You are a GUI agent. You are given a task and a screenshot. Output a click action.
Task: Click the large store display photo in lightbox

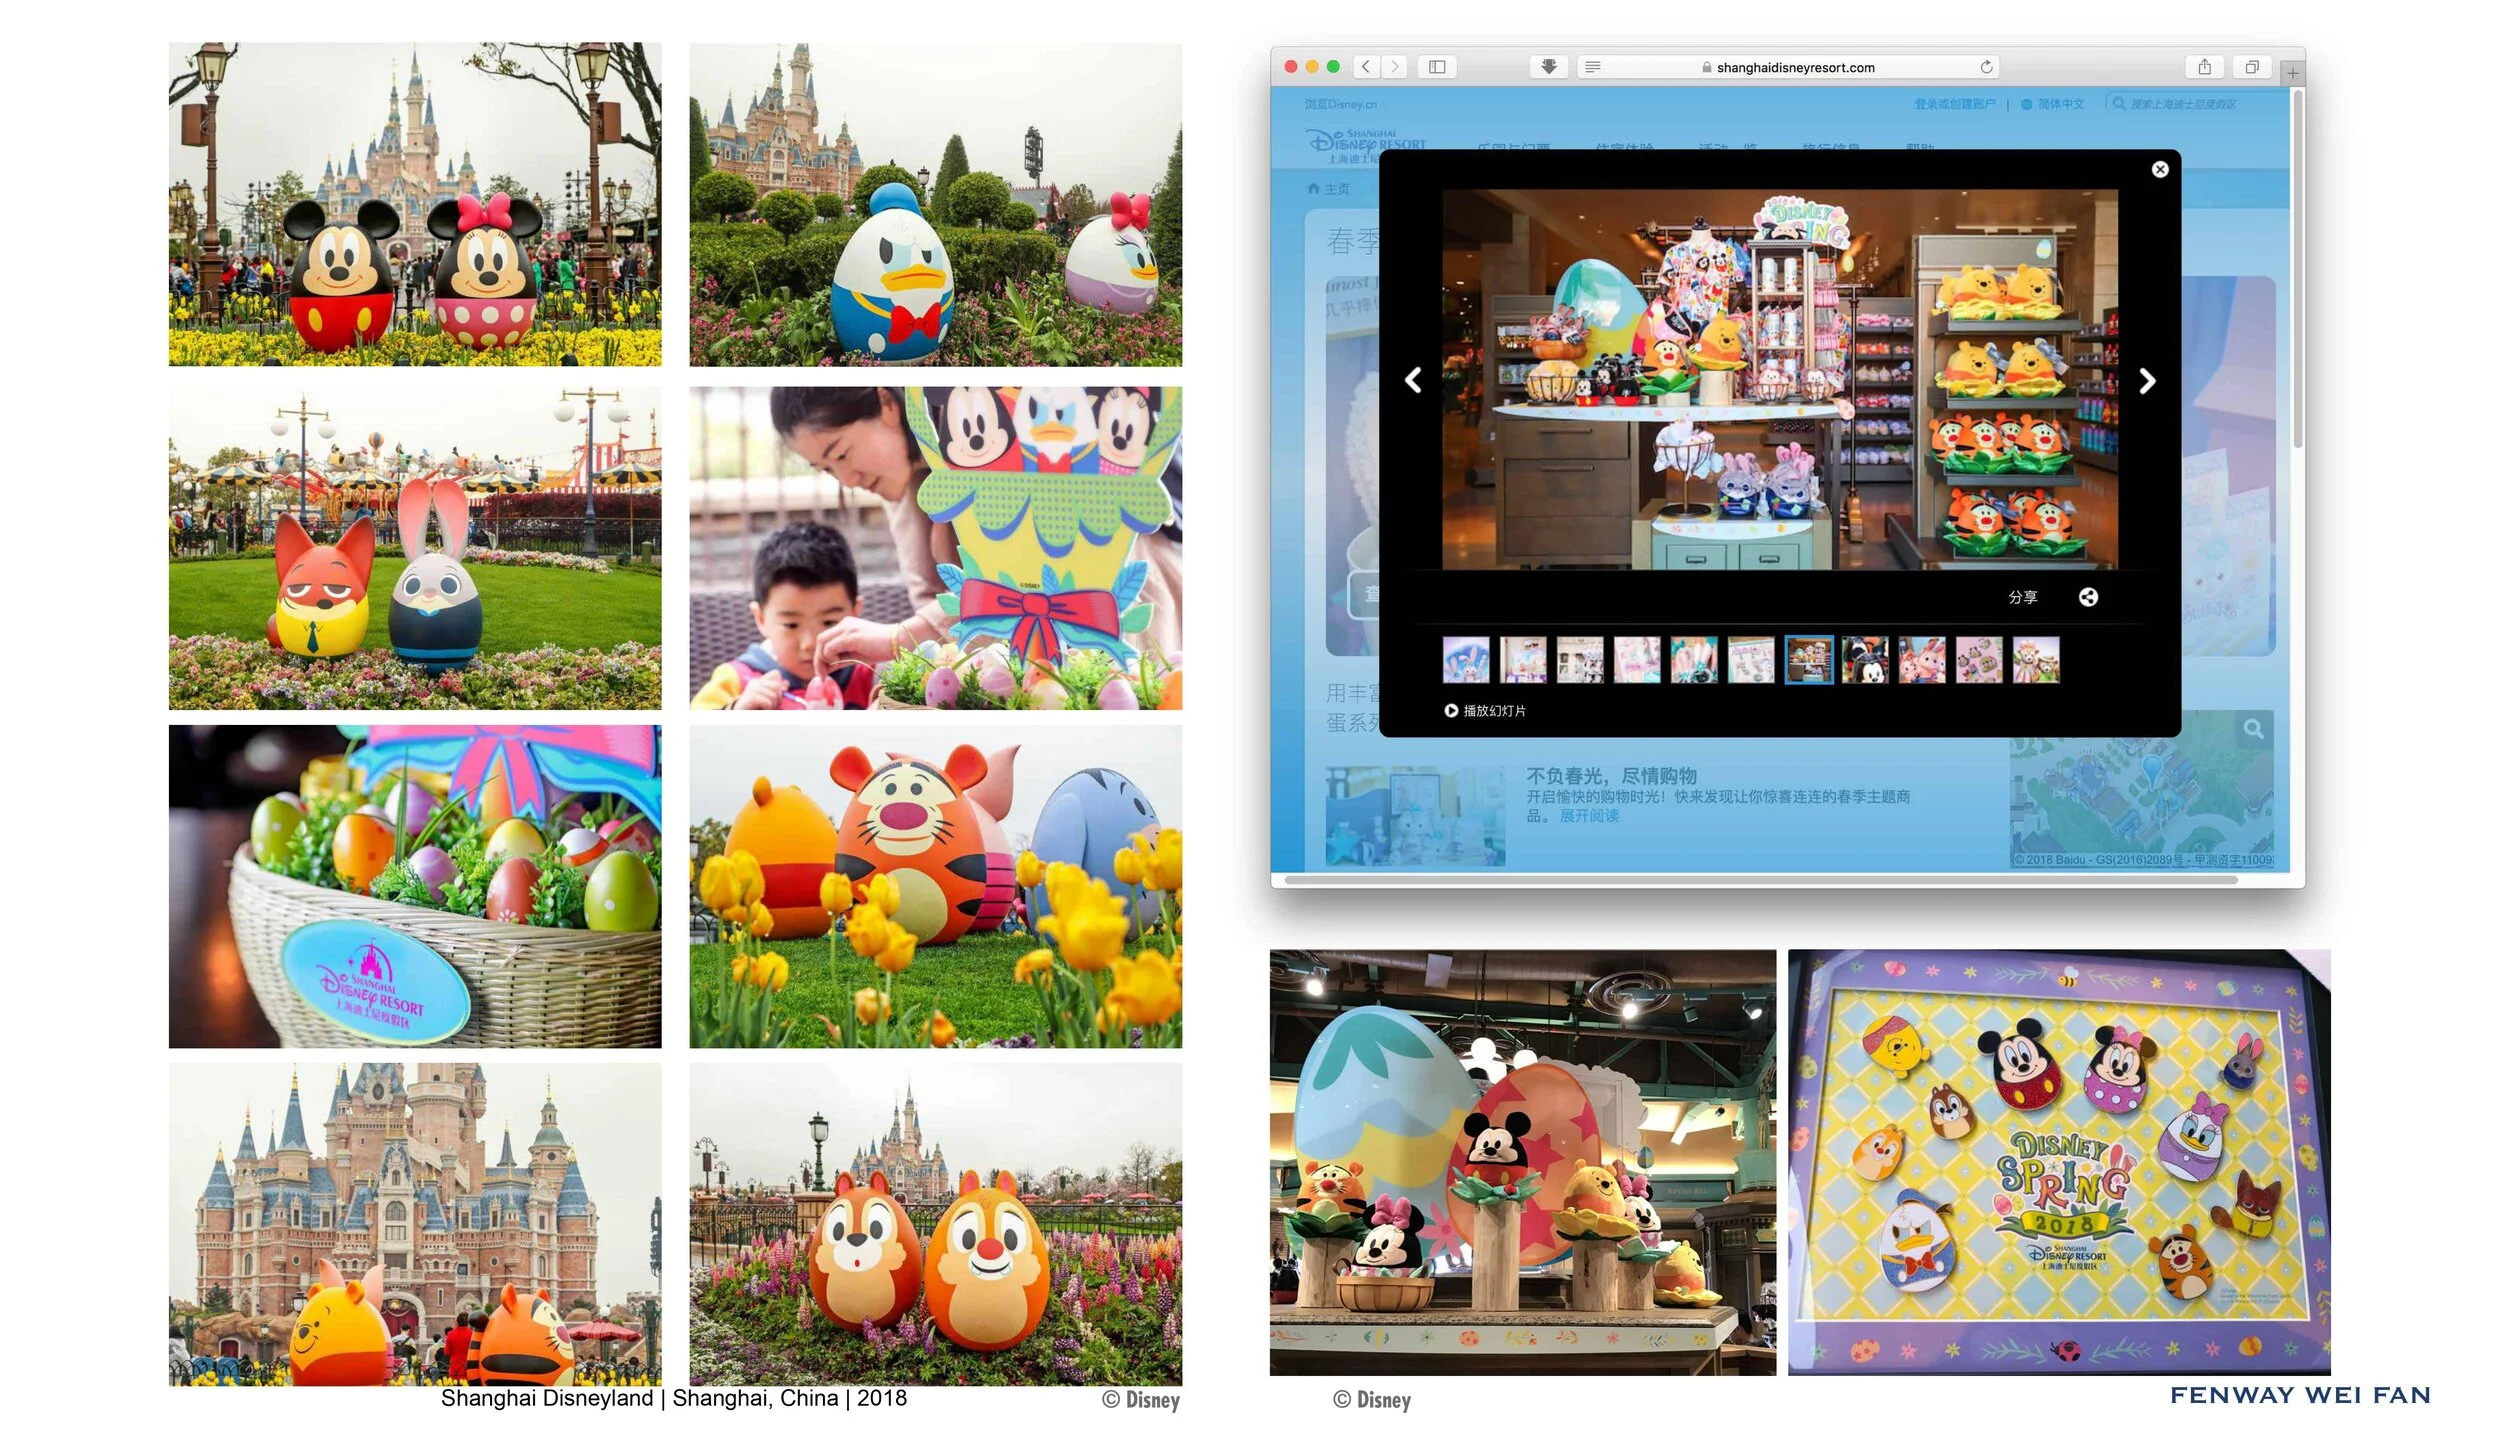(x=1780, y=380)
